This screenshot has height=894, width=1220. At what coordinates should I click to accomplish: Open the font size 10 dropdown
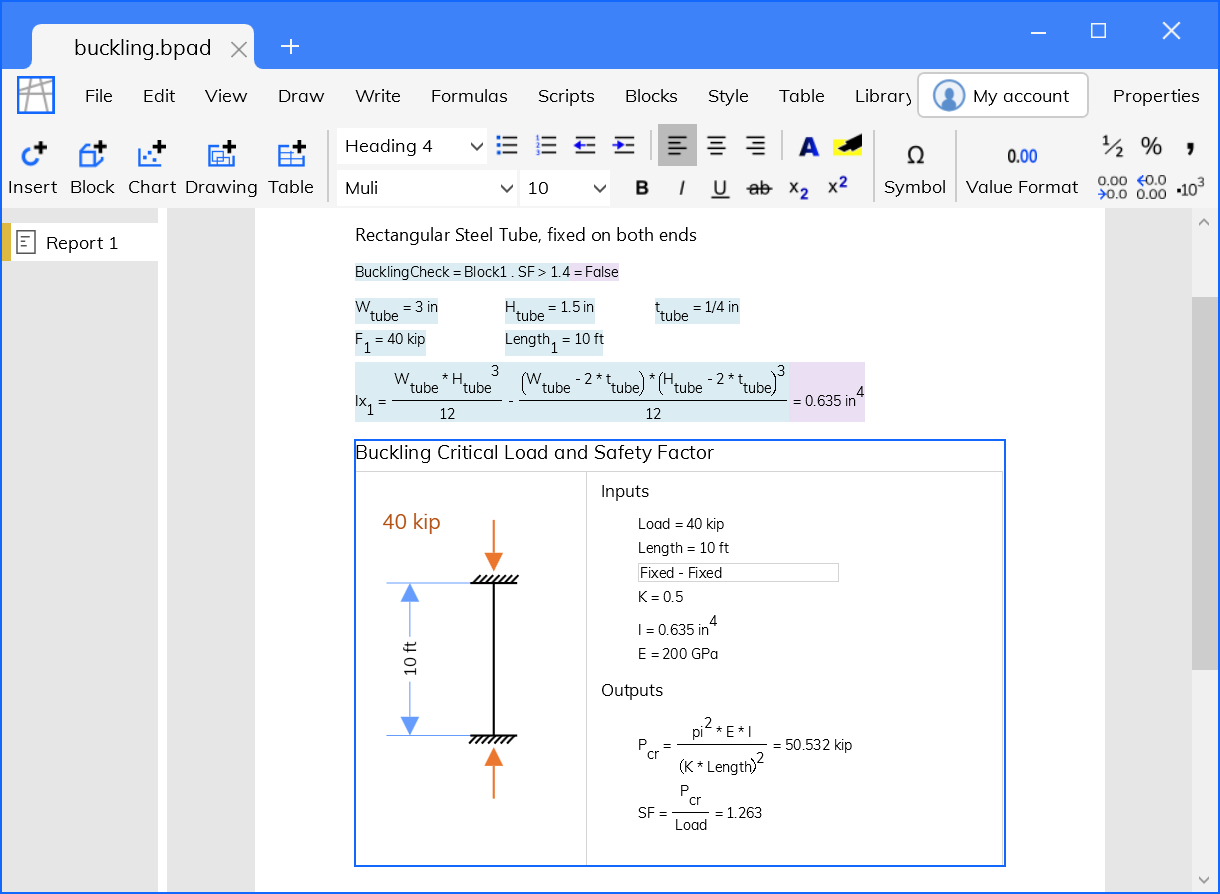[x=566, y=188]
